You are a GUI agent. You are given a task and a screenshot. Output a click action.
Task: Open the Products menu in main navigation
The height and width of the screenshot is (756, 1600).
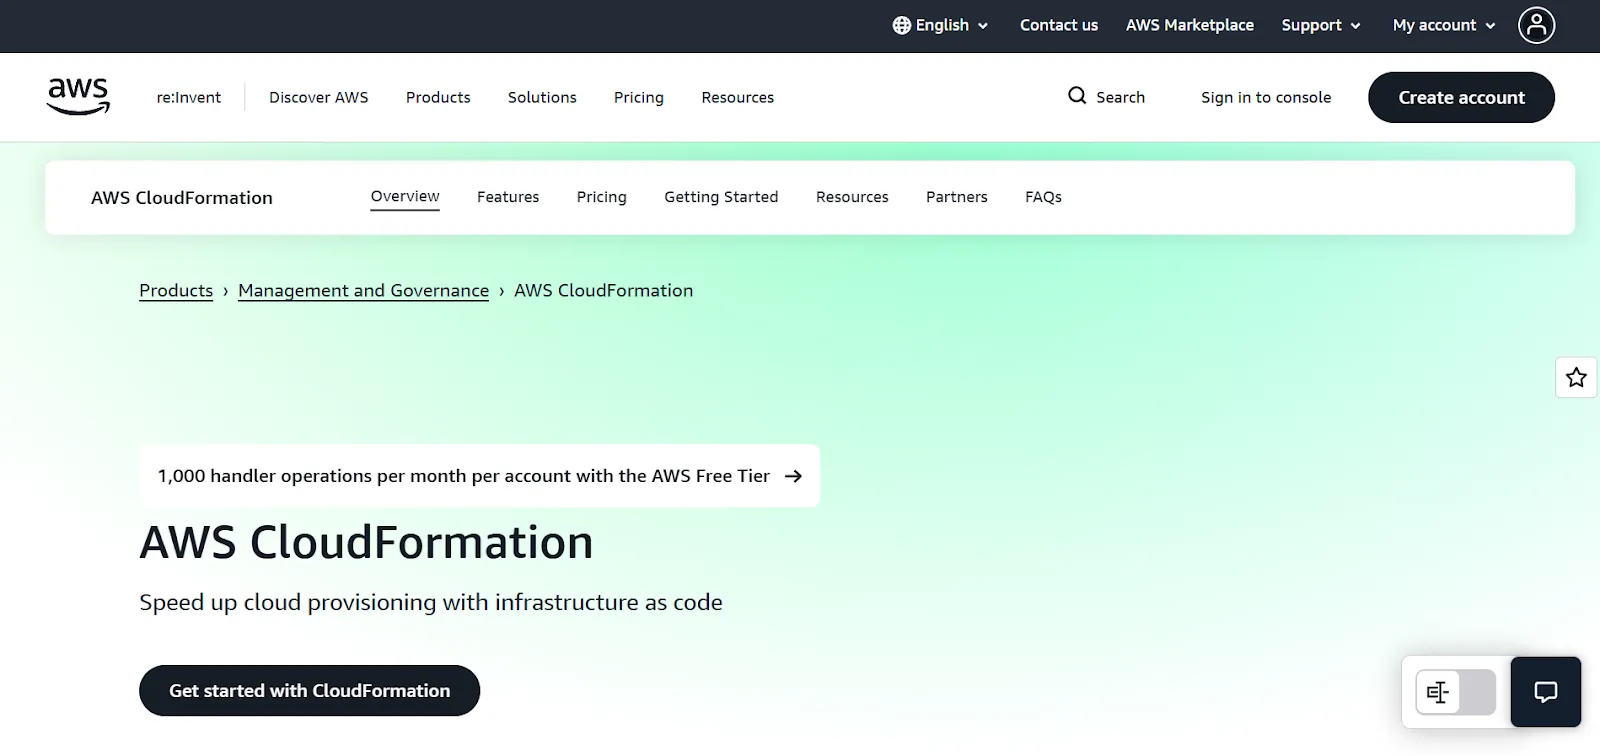(438, 97)
